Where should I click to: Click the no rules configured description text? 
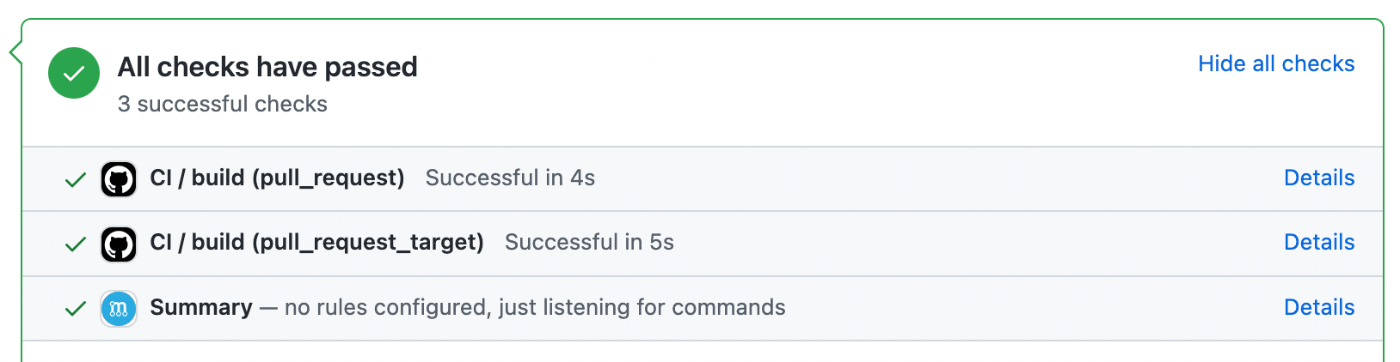[534, 307]
